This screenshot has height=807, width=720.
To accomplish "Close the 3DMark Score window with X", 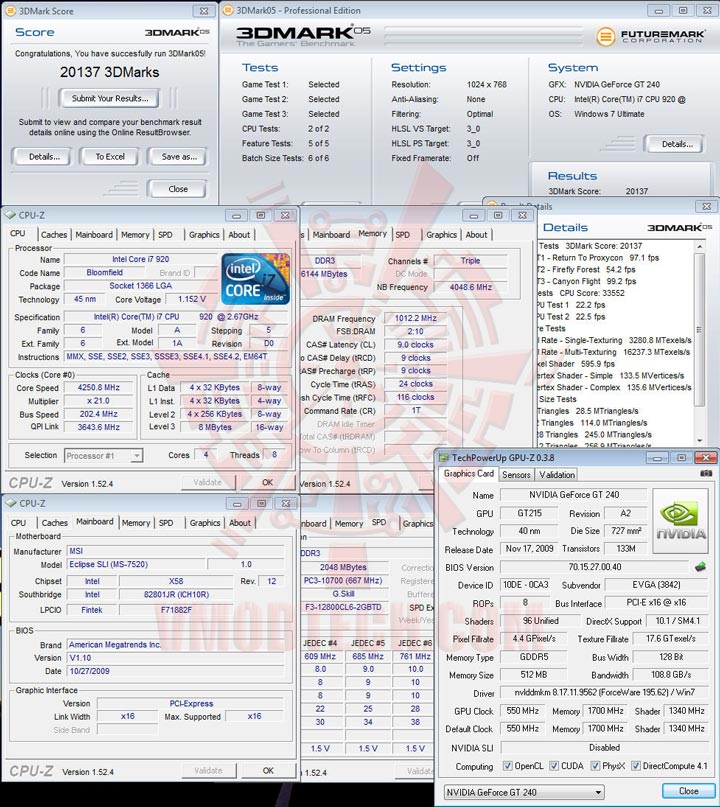I will (204, 11).
